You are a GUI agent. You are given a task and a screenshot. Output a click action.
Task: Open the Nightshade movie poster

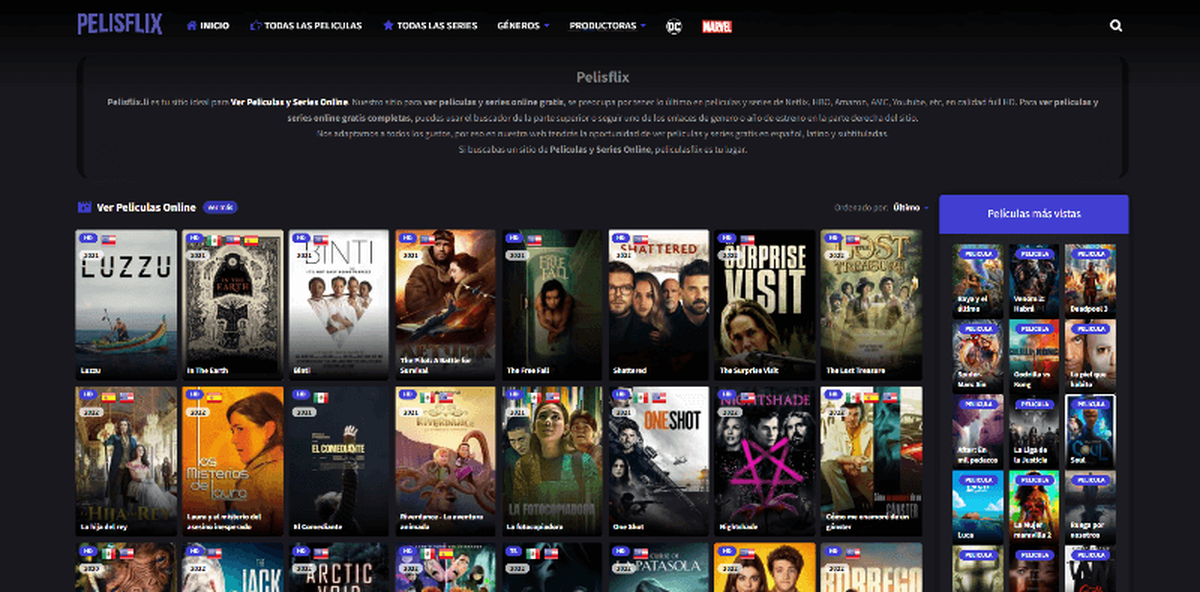(765, 461)
